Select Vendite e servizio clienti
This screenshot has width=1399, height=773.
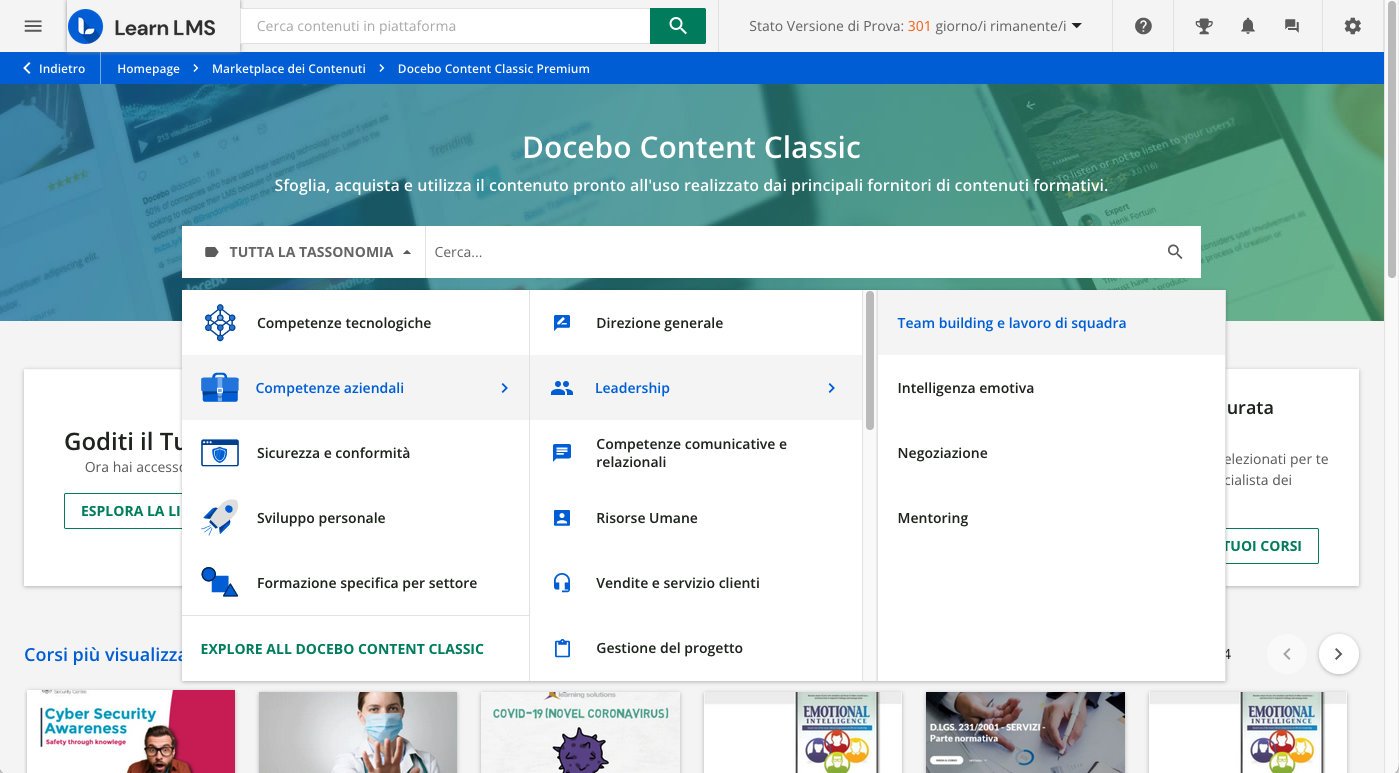point(696,583)
